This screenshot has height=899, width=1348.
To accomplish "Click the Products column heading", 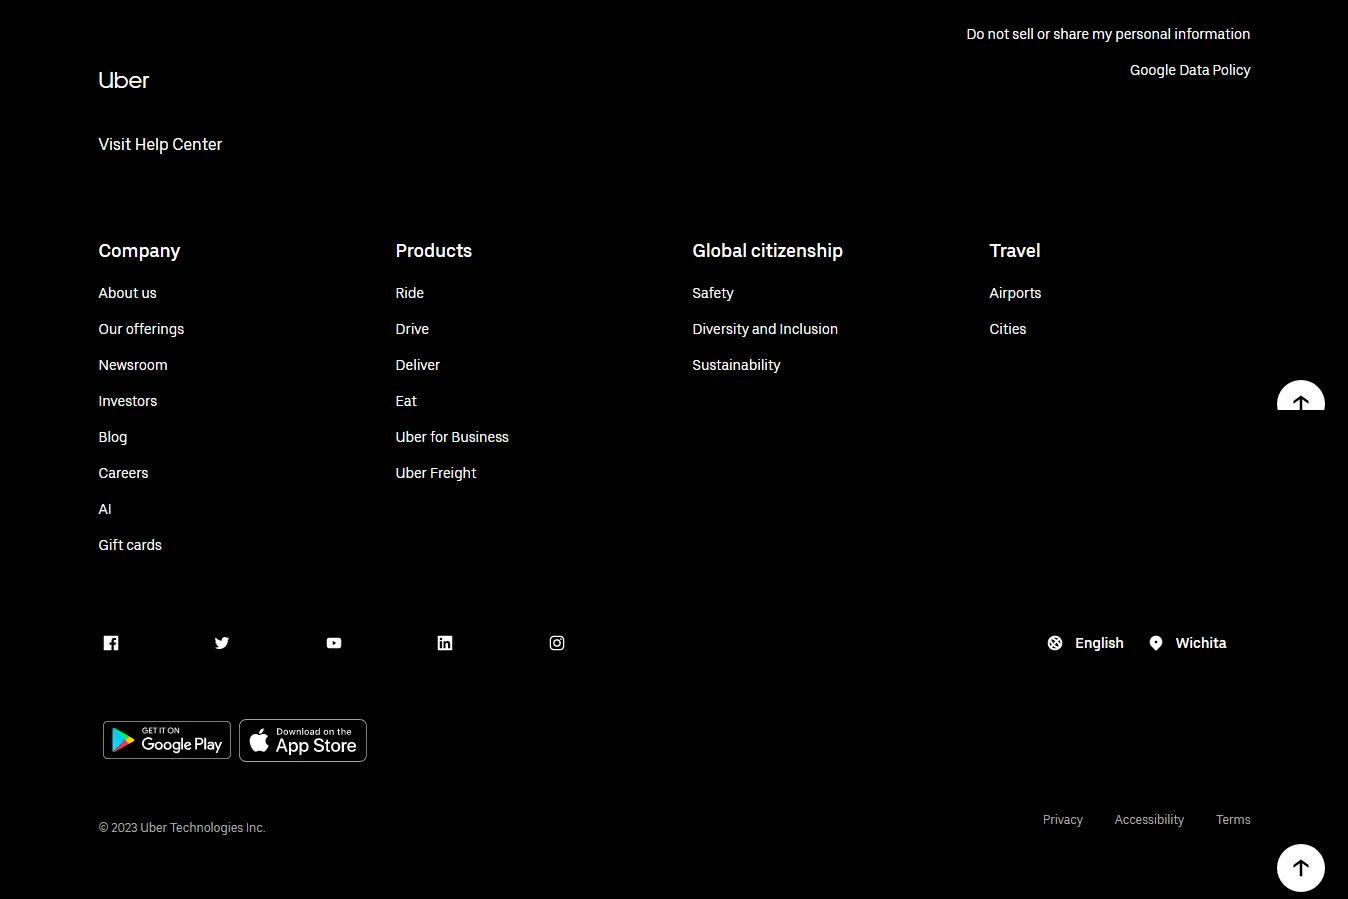I will (x=434, y=251).
